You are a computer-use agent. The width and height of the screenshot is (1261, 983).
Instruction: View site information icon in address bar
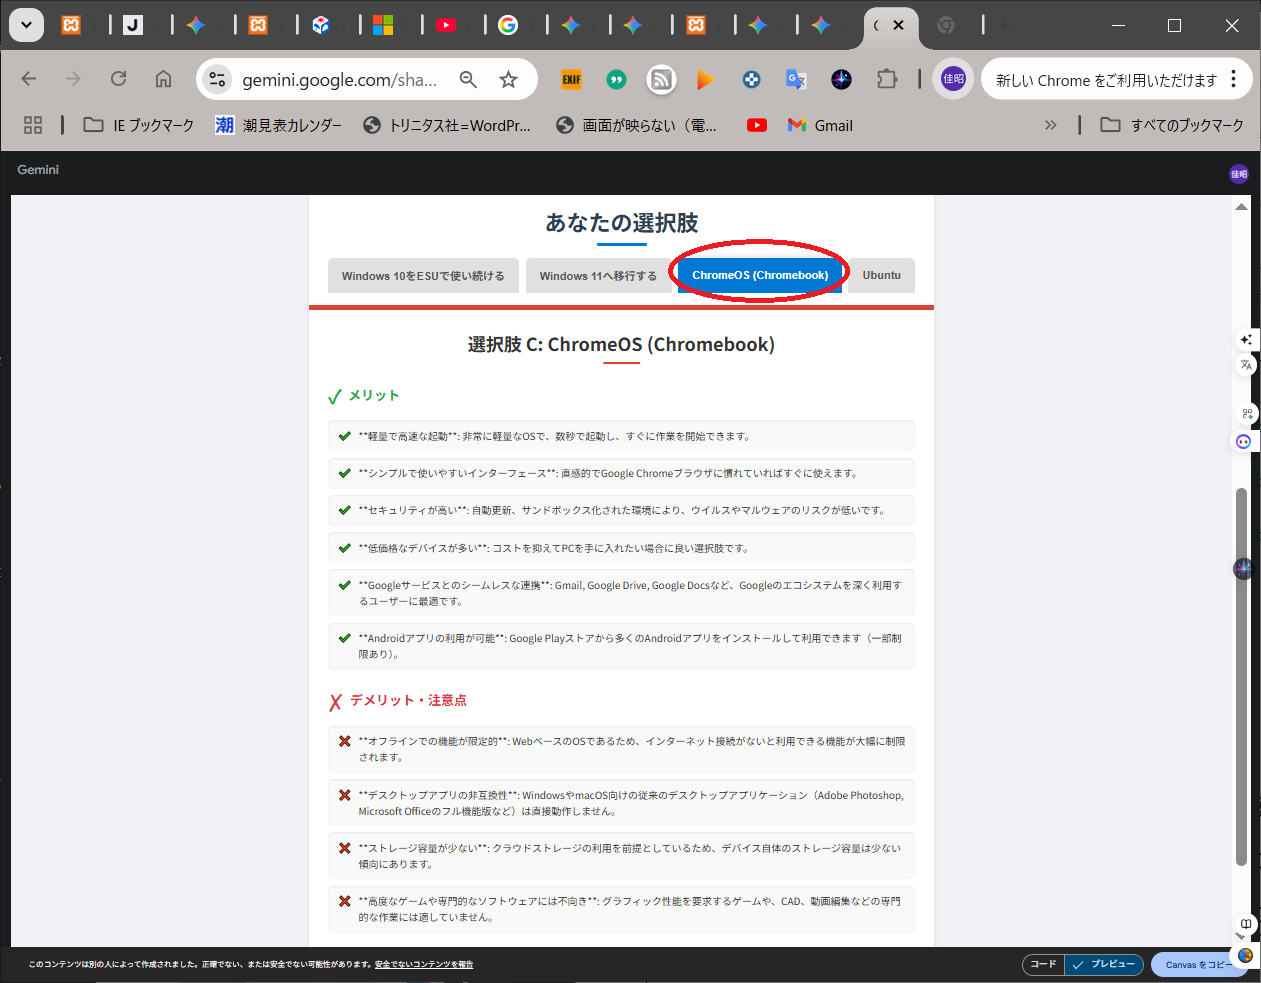217,80
